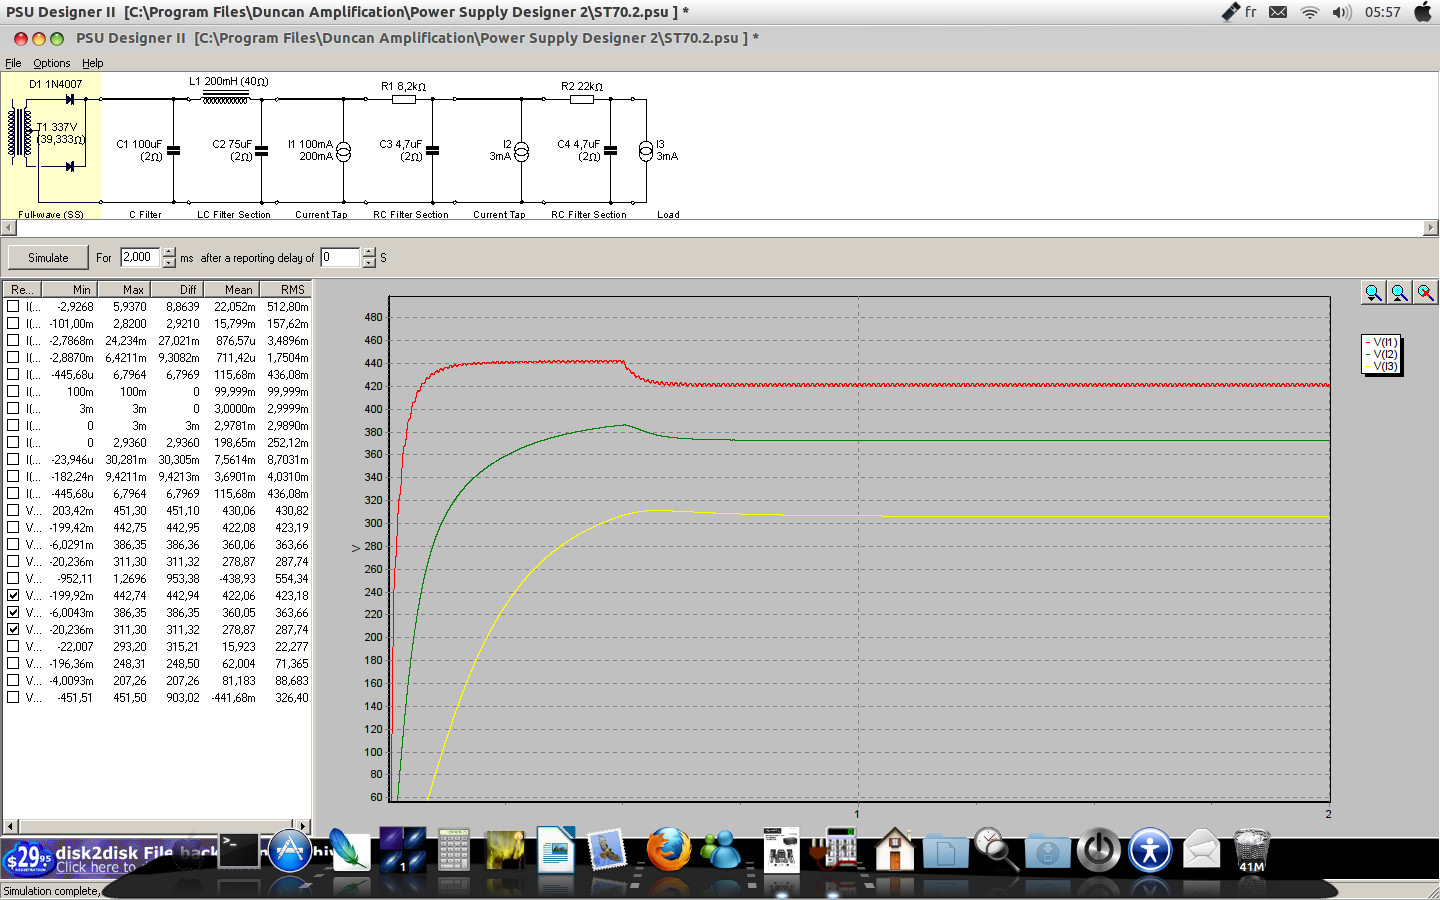Select the C4 4,7uF capacitor symbol
The image size is (1440, 900).
(x=610, y=151)
